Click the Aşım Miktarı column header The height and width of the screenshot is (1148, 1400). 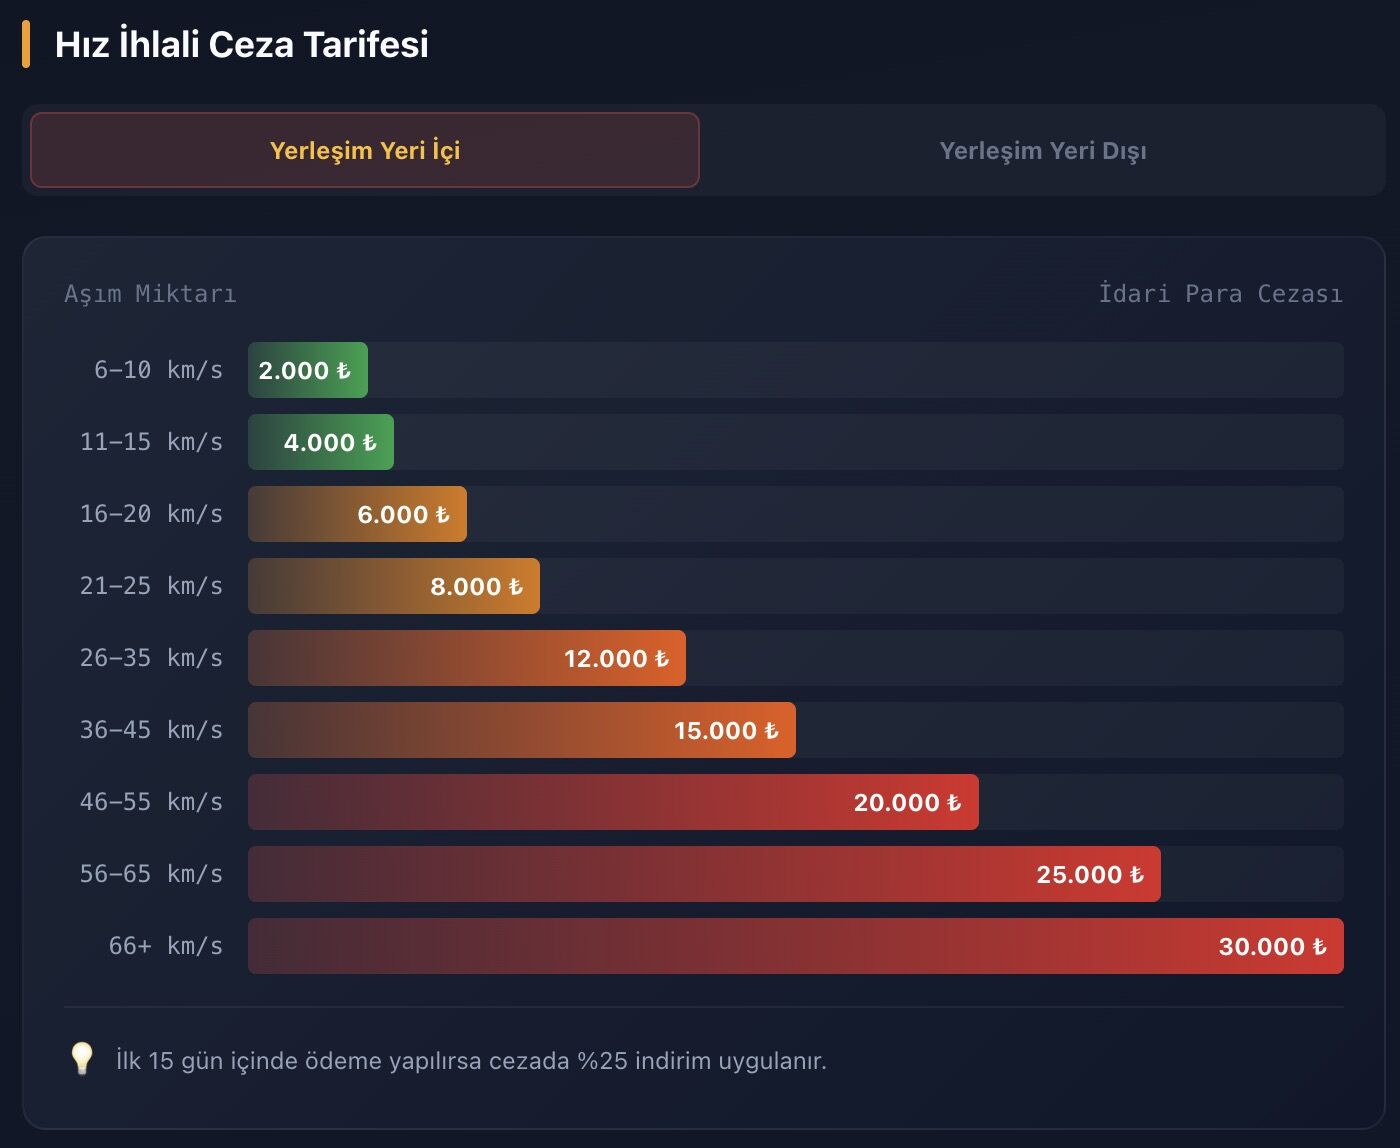tap(150, 294)
